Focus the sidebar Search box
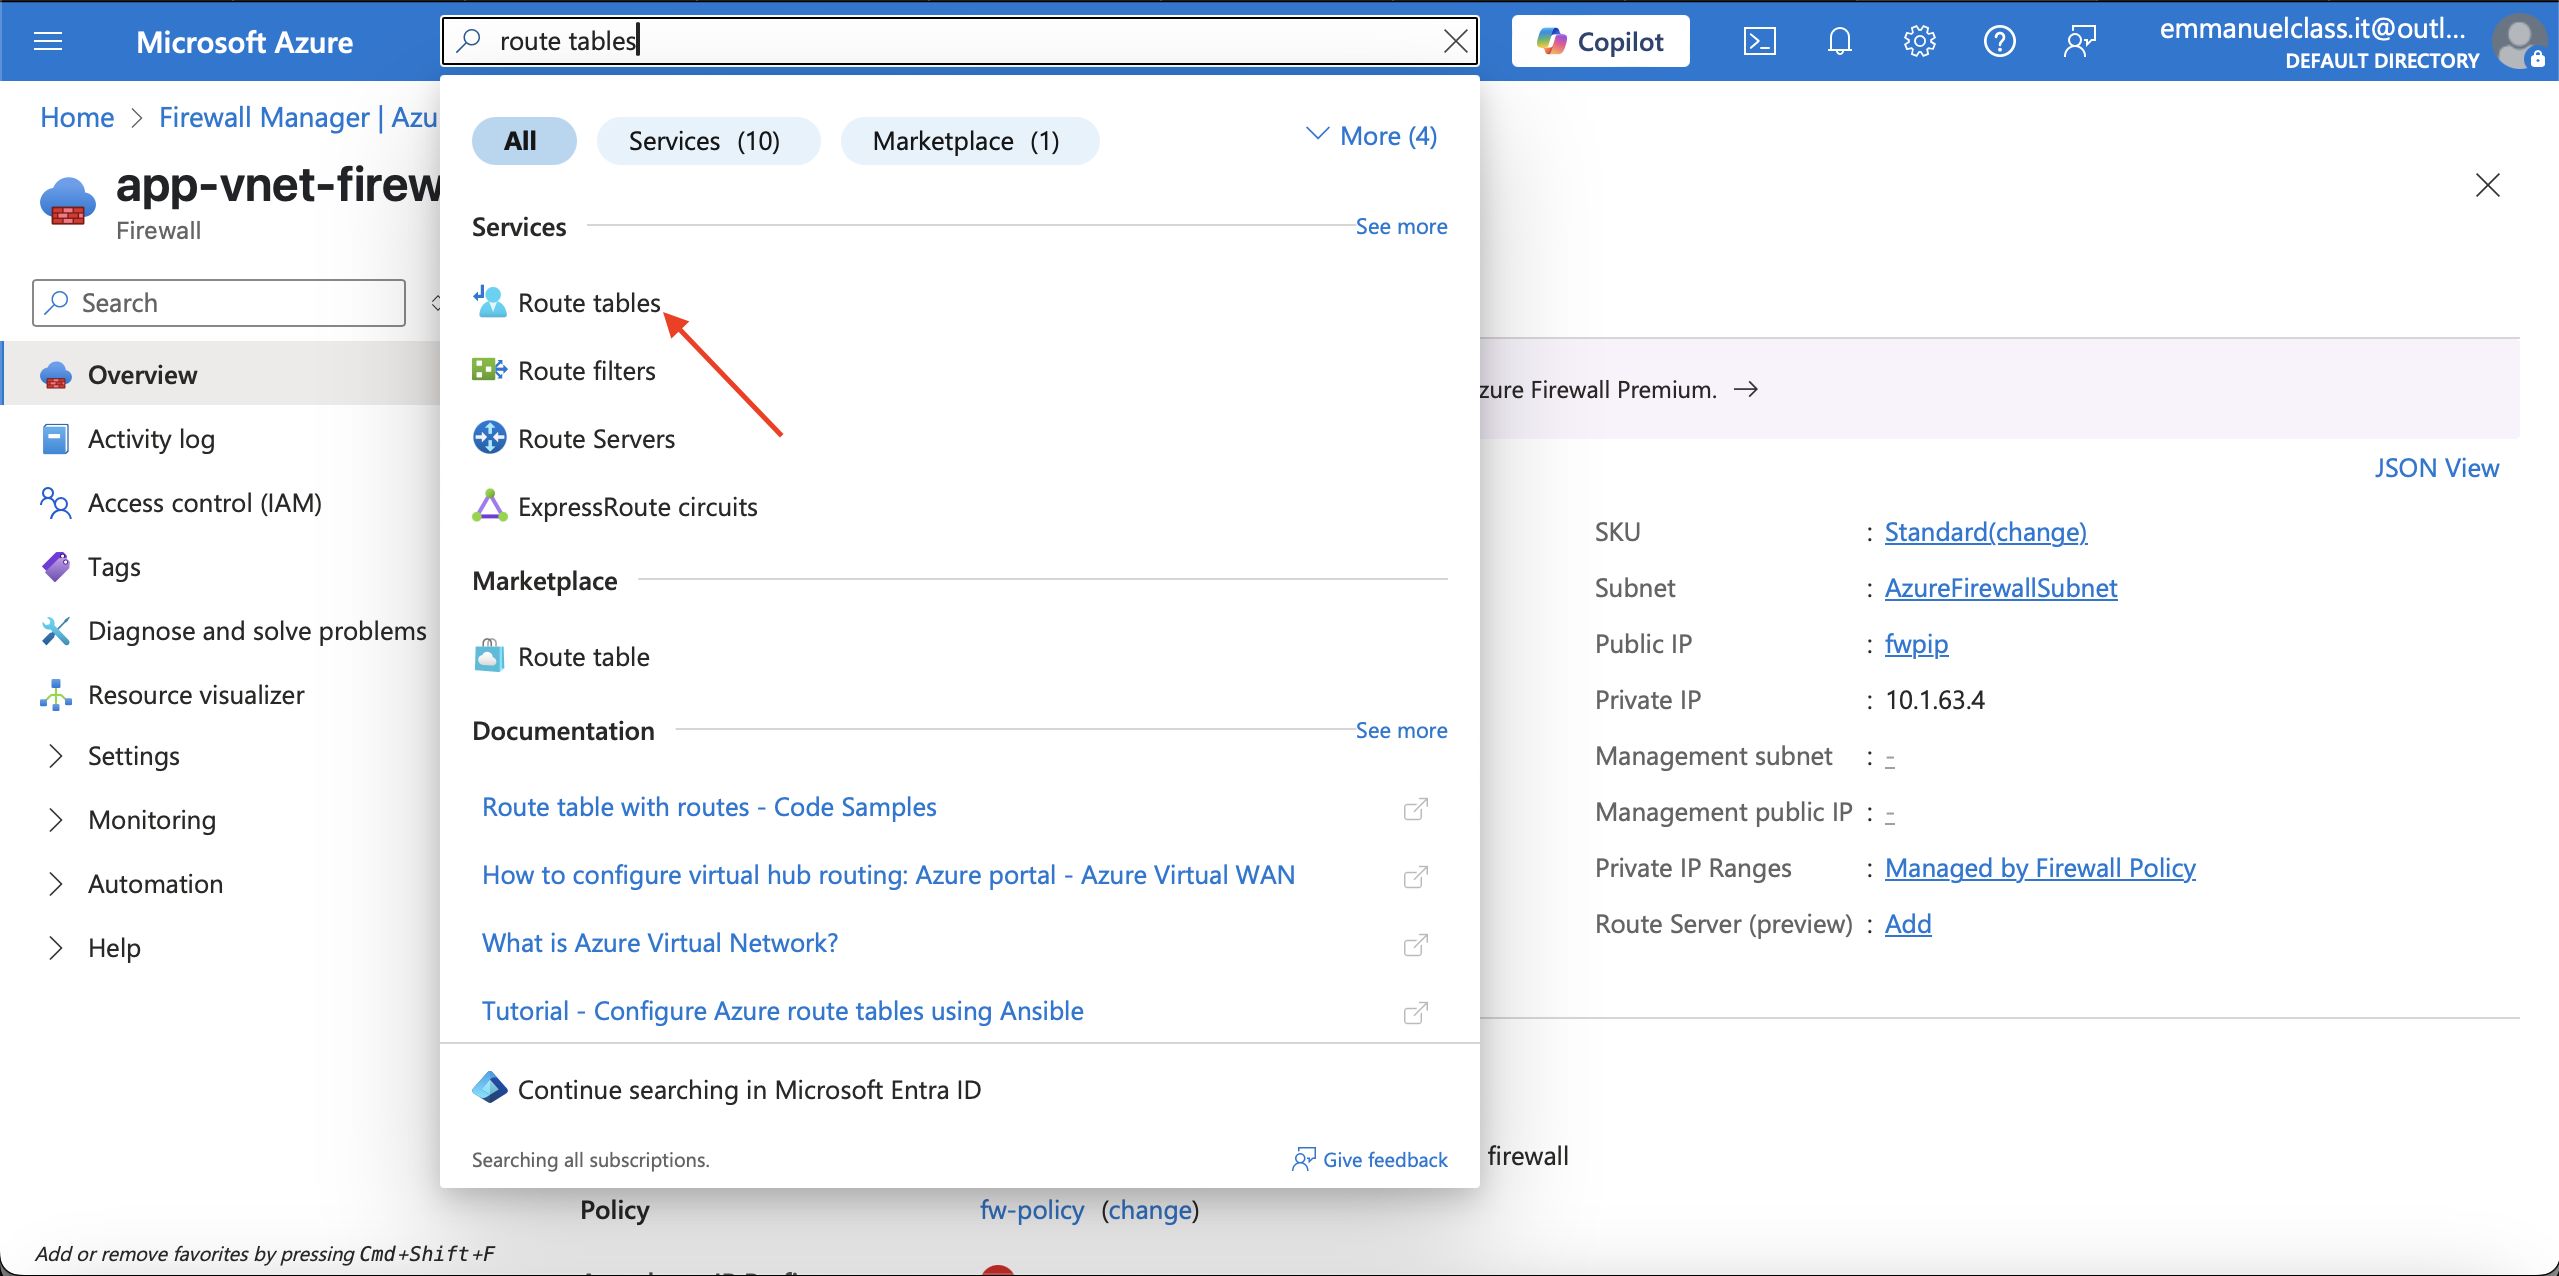 (x=219, y=303)
